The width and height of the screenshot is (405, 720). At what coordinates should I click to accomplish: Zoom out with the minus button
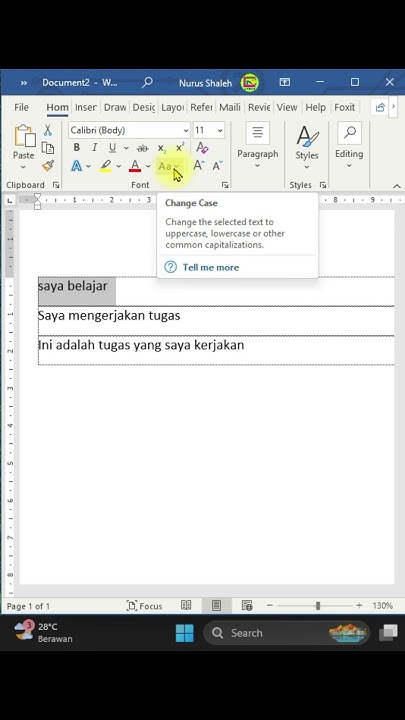270,606
